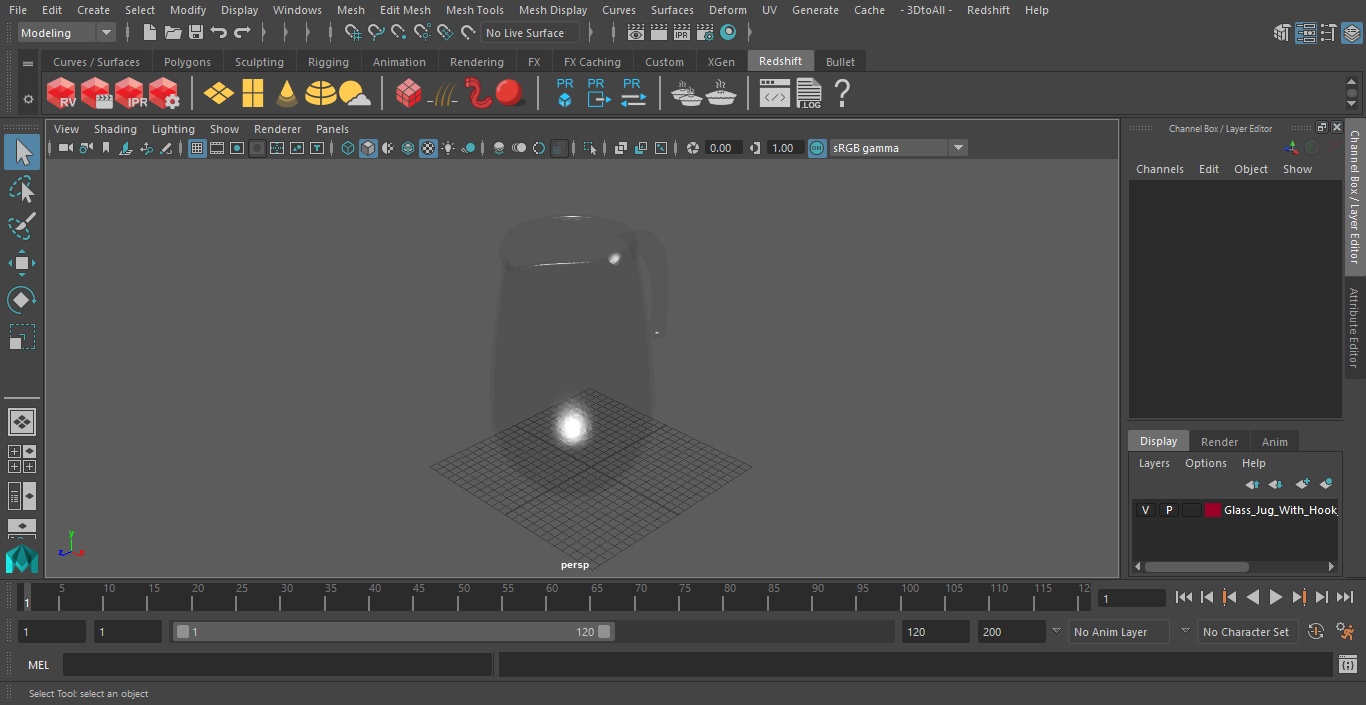The width and height of the screenshot is (1366, 705).
Task: Toggle the P playback box of Glass_Jug layer
Action: (x=1168, y=510)
